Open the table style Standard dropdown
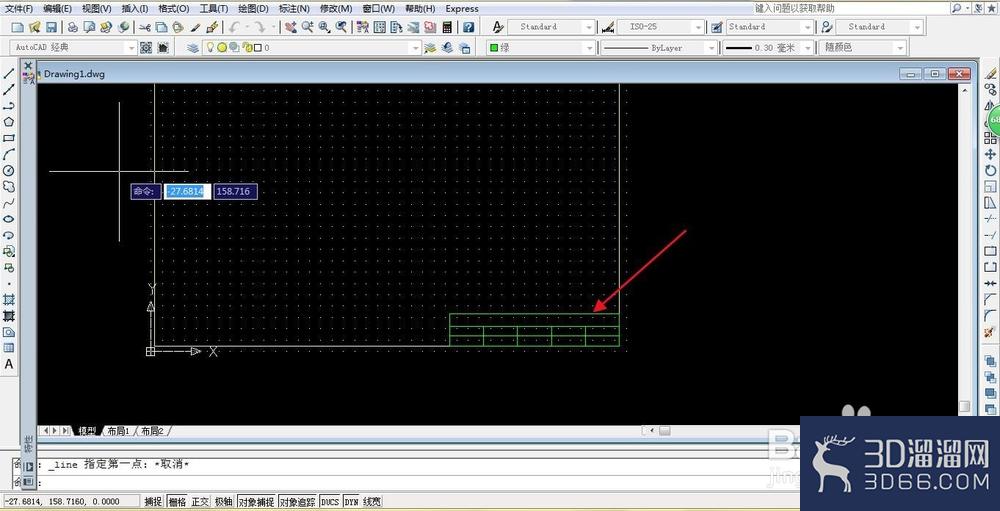The image size is (1000, 511). pos(808,27)
